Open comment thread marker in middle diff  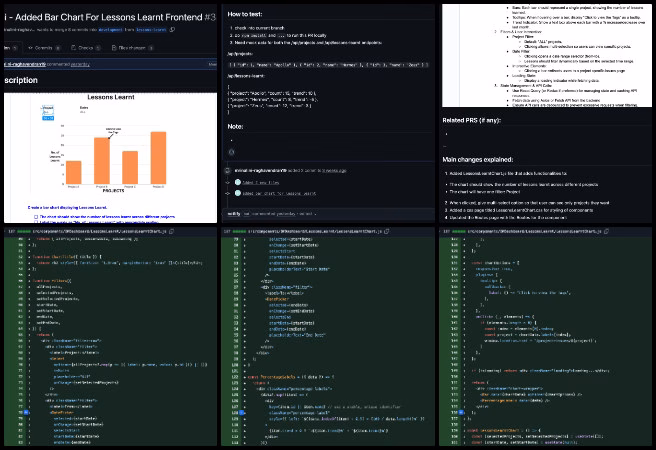241,412
